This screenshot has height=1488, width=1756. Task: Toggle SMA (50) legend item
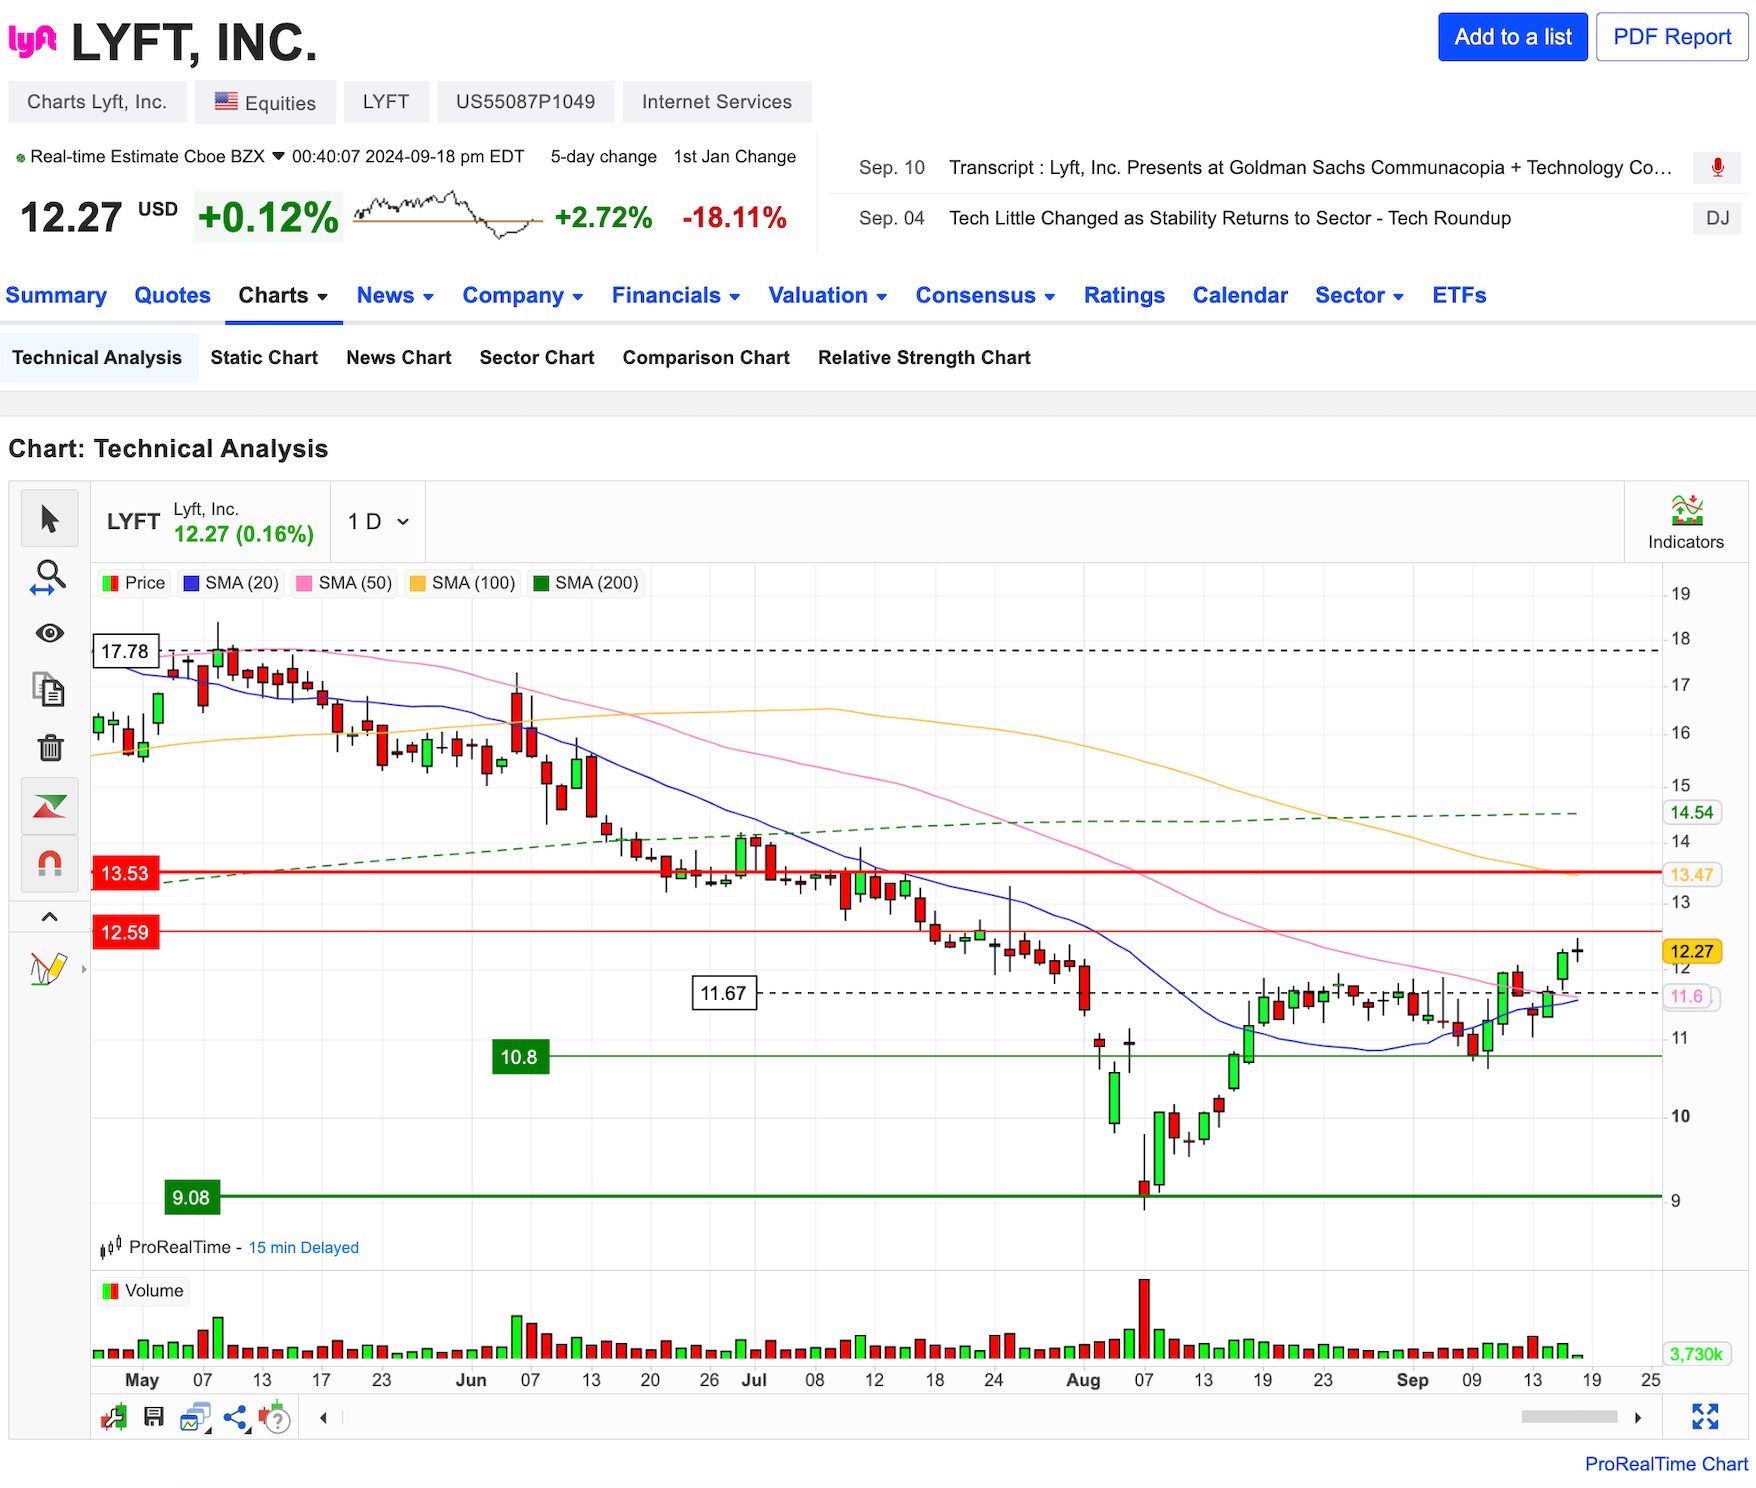(344, 583)
